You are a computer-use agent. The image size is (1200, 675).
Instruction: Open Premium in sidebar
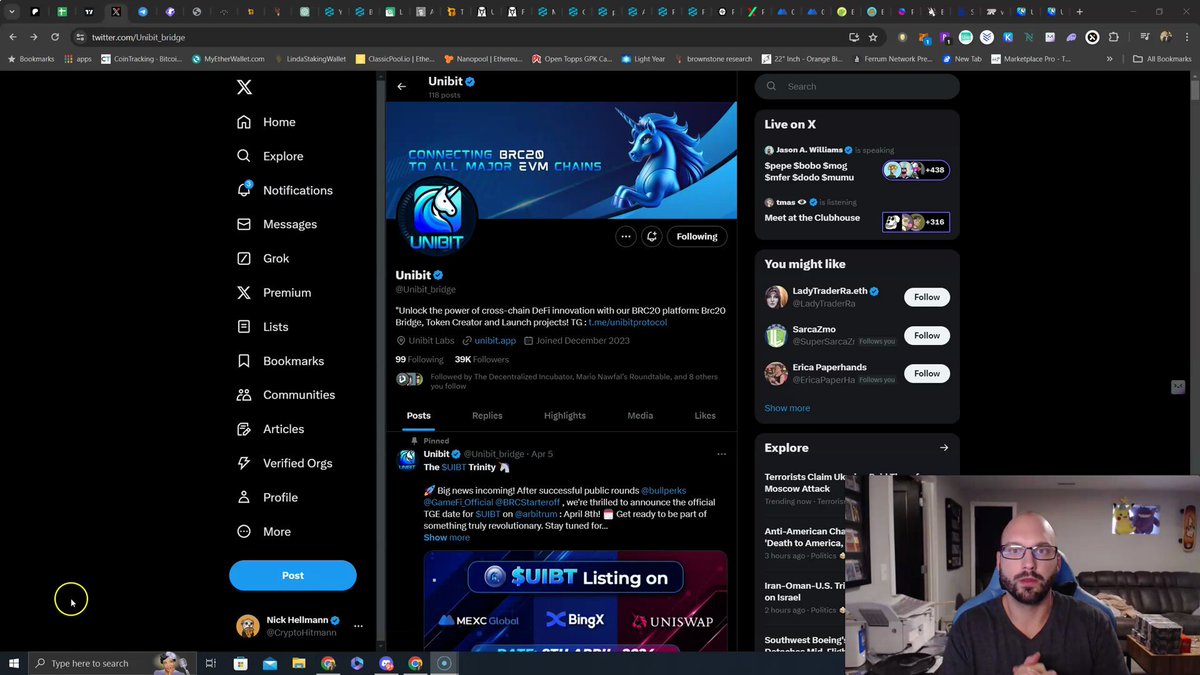[x=274, y=292]
